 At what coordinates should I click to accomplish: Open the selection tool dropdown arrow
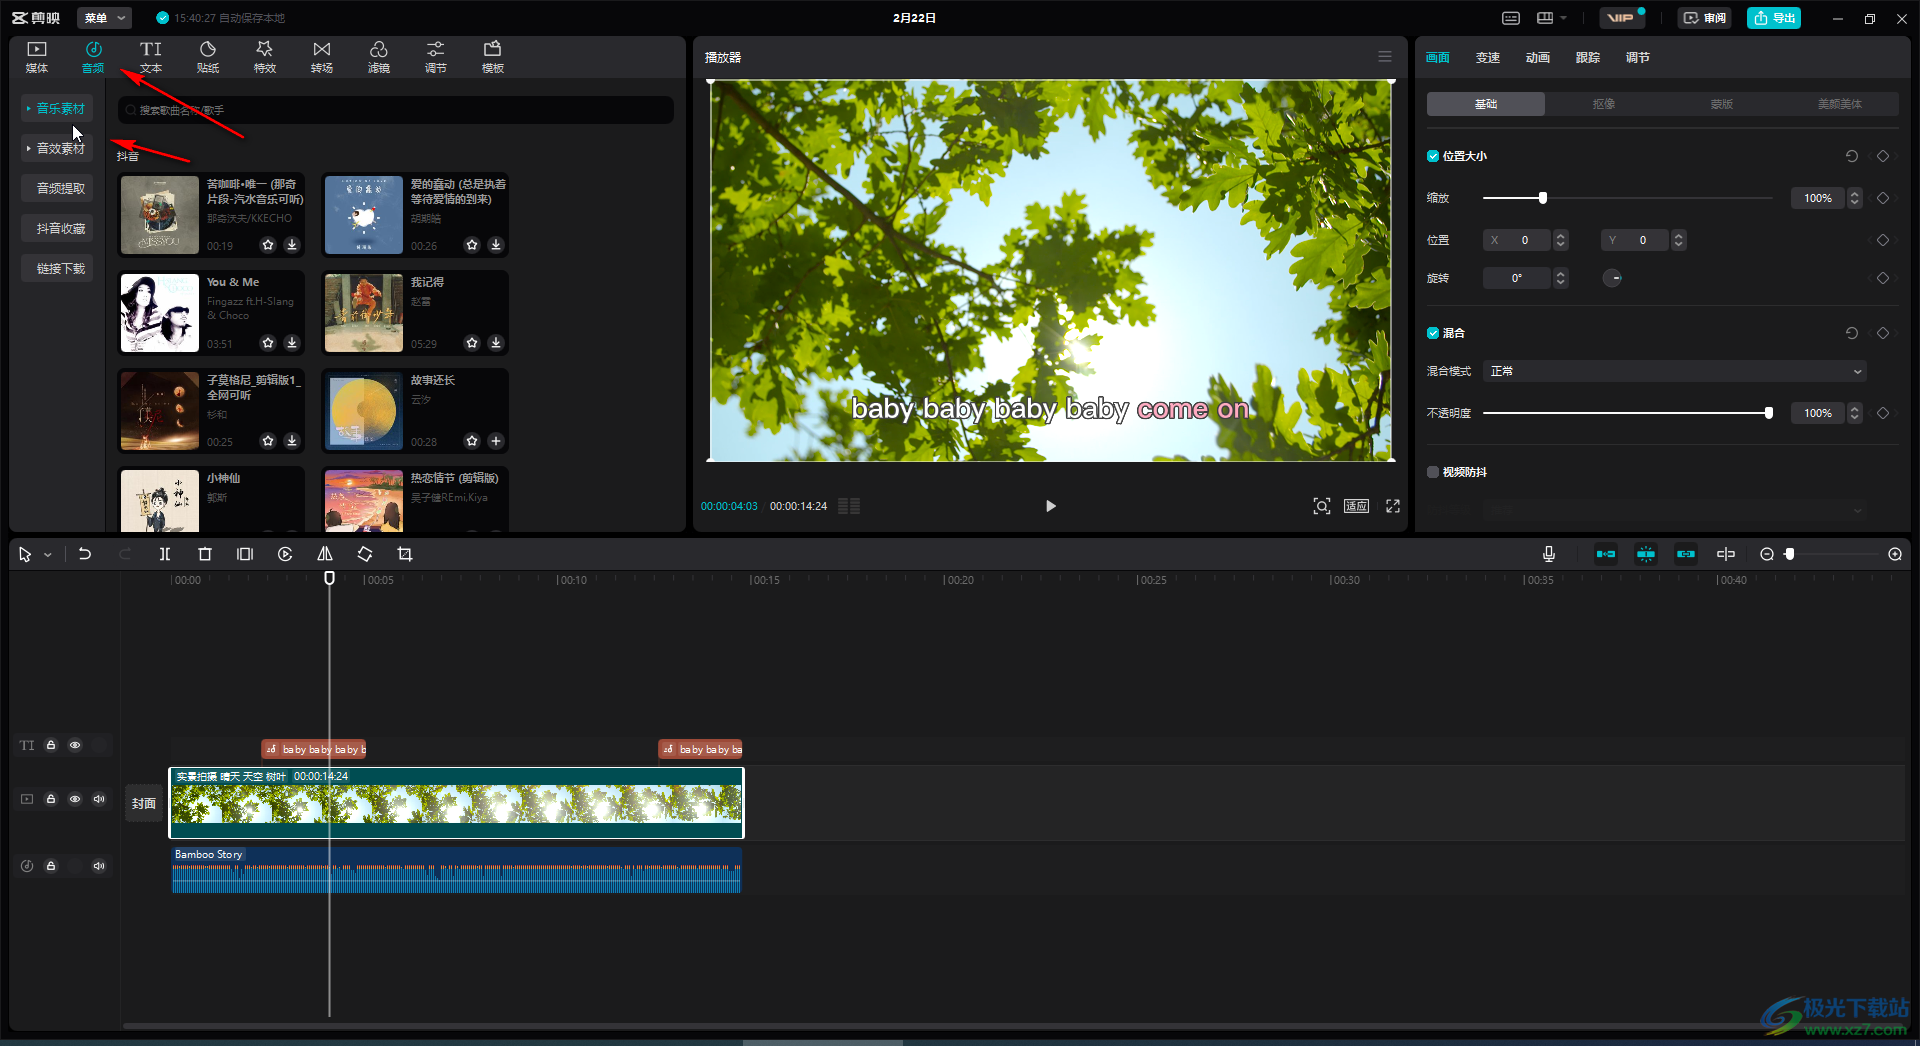click(x=47, y=555)
